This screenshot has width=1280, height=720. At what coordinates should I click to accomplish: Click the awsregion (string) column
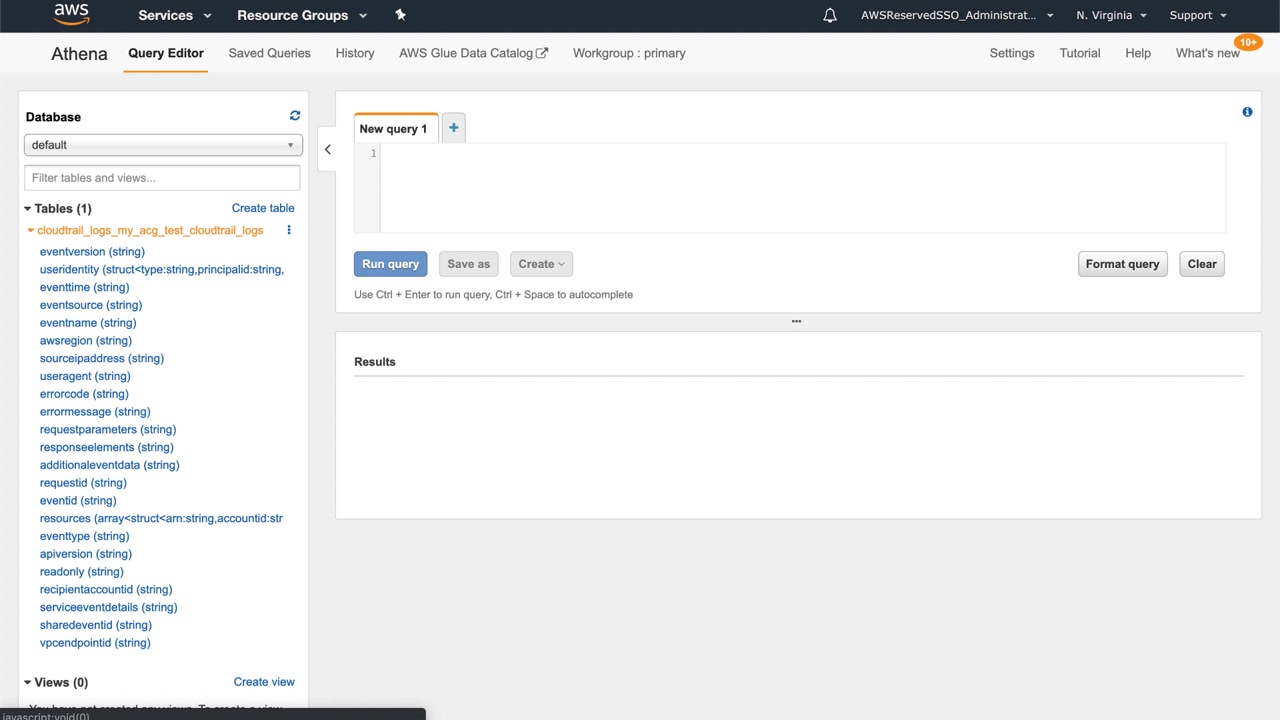(x=86, y=341)
